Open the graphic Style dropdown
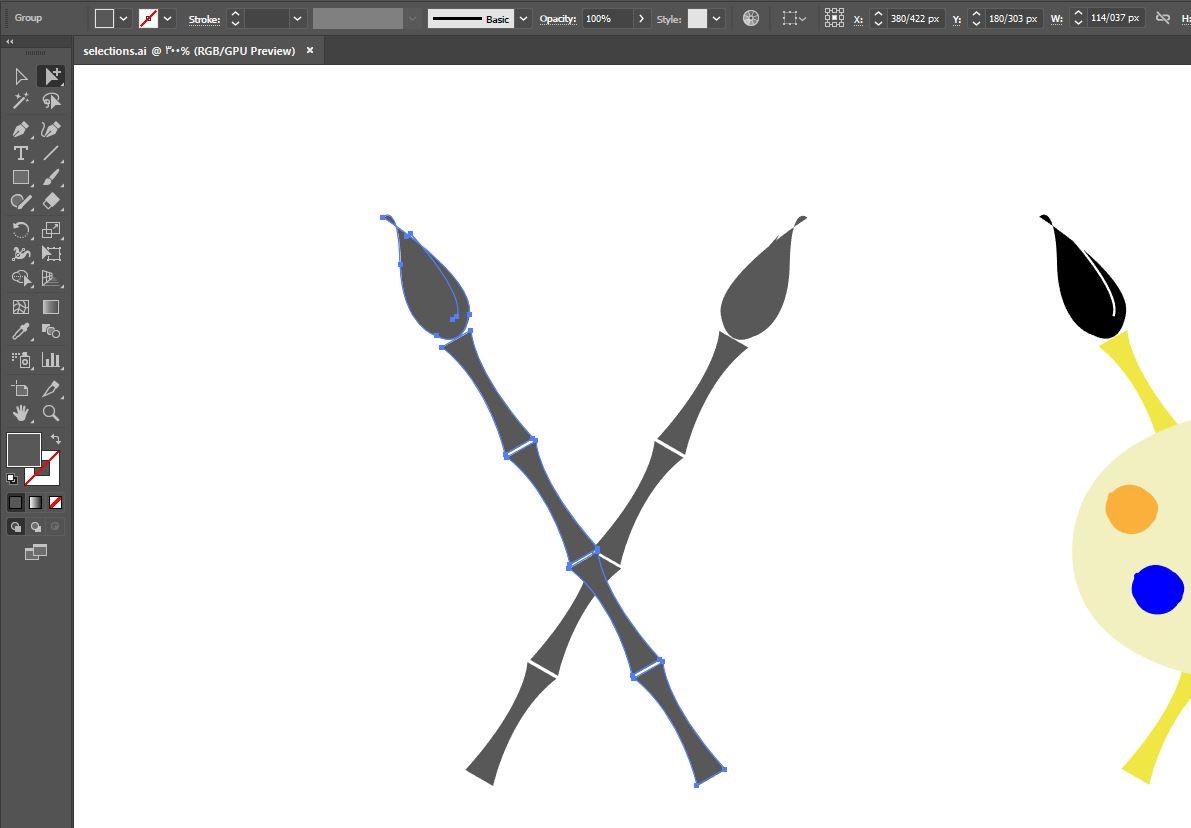This screenshot has height=828, width=1191. pos(716,18)
